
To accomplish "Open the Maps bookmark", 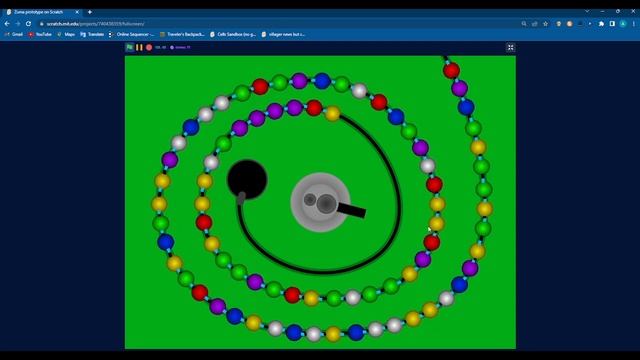I will [x=66, y=35].
